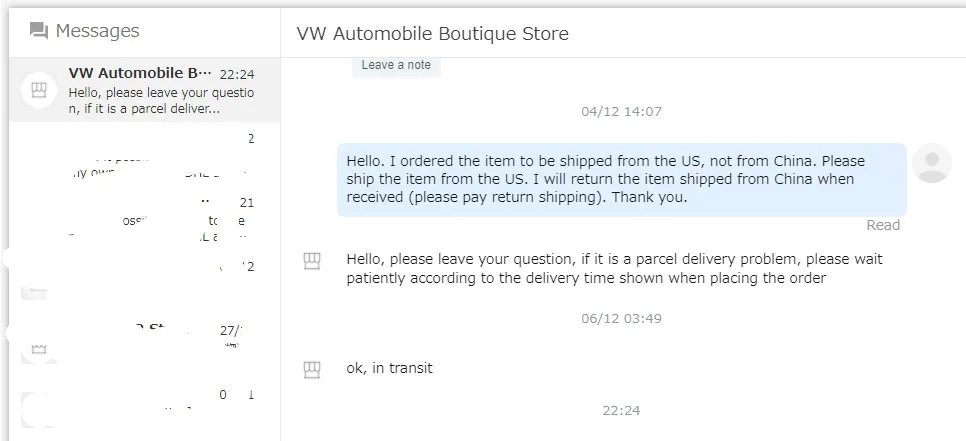Click the 'Read' status under the sent message
This screenshot has width=966, height=441.
click(883, 225)
